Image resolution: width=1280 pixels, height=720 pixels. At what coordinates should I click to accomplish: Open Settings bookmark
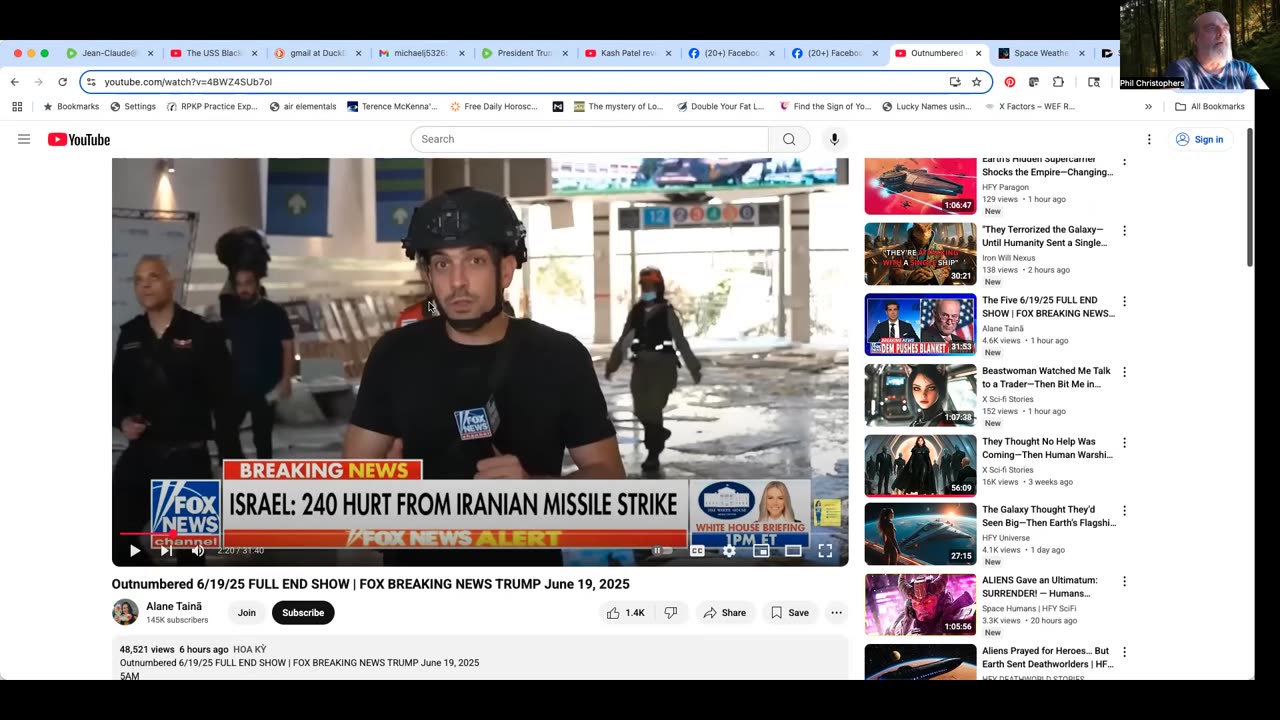click(133, 106)
